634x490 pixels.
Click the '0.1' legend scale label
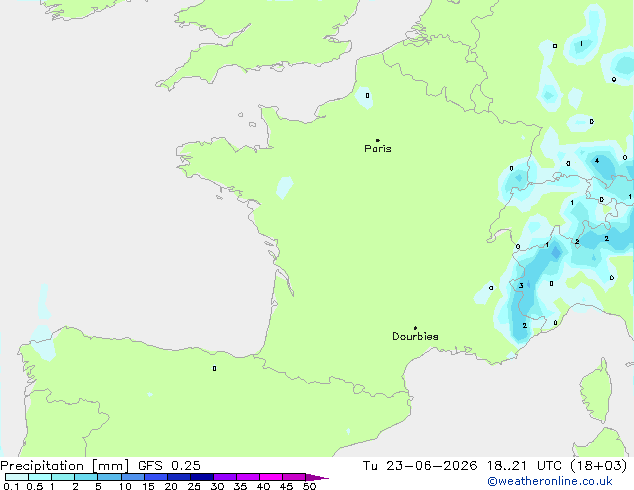tap(11, 486)
